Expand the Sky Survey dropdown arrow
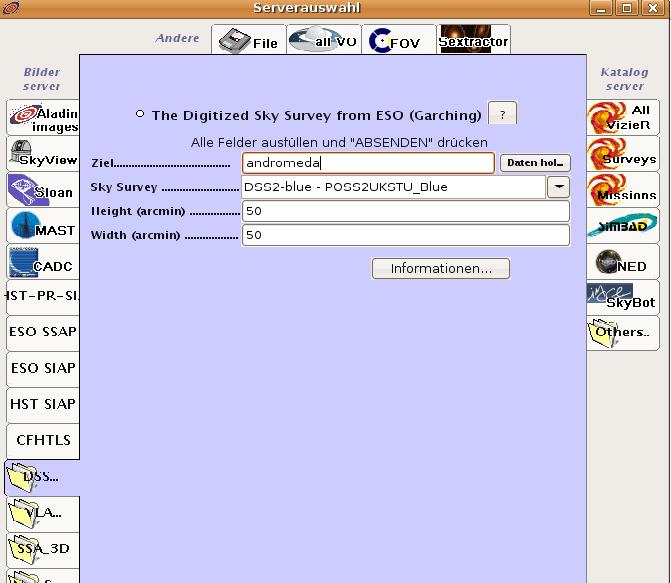This screenshot has width=671, height=583. [x=557, y=187]
